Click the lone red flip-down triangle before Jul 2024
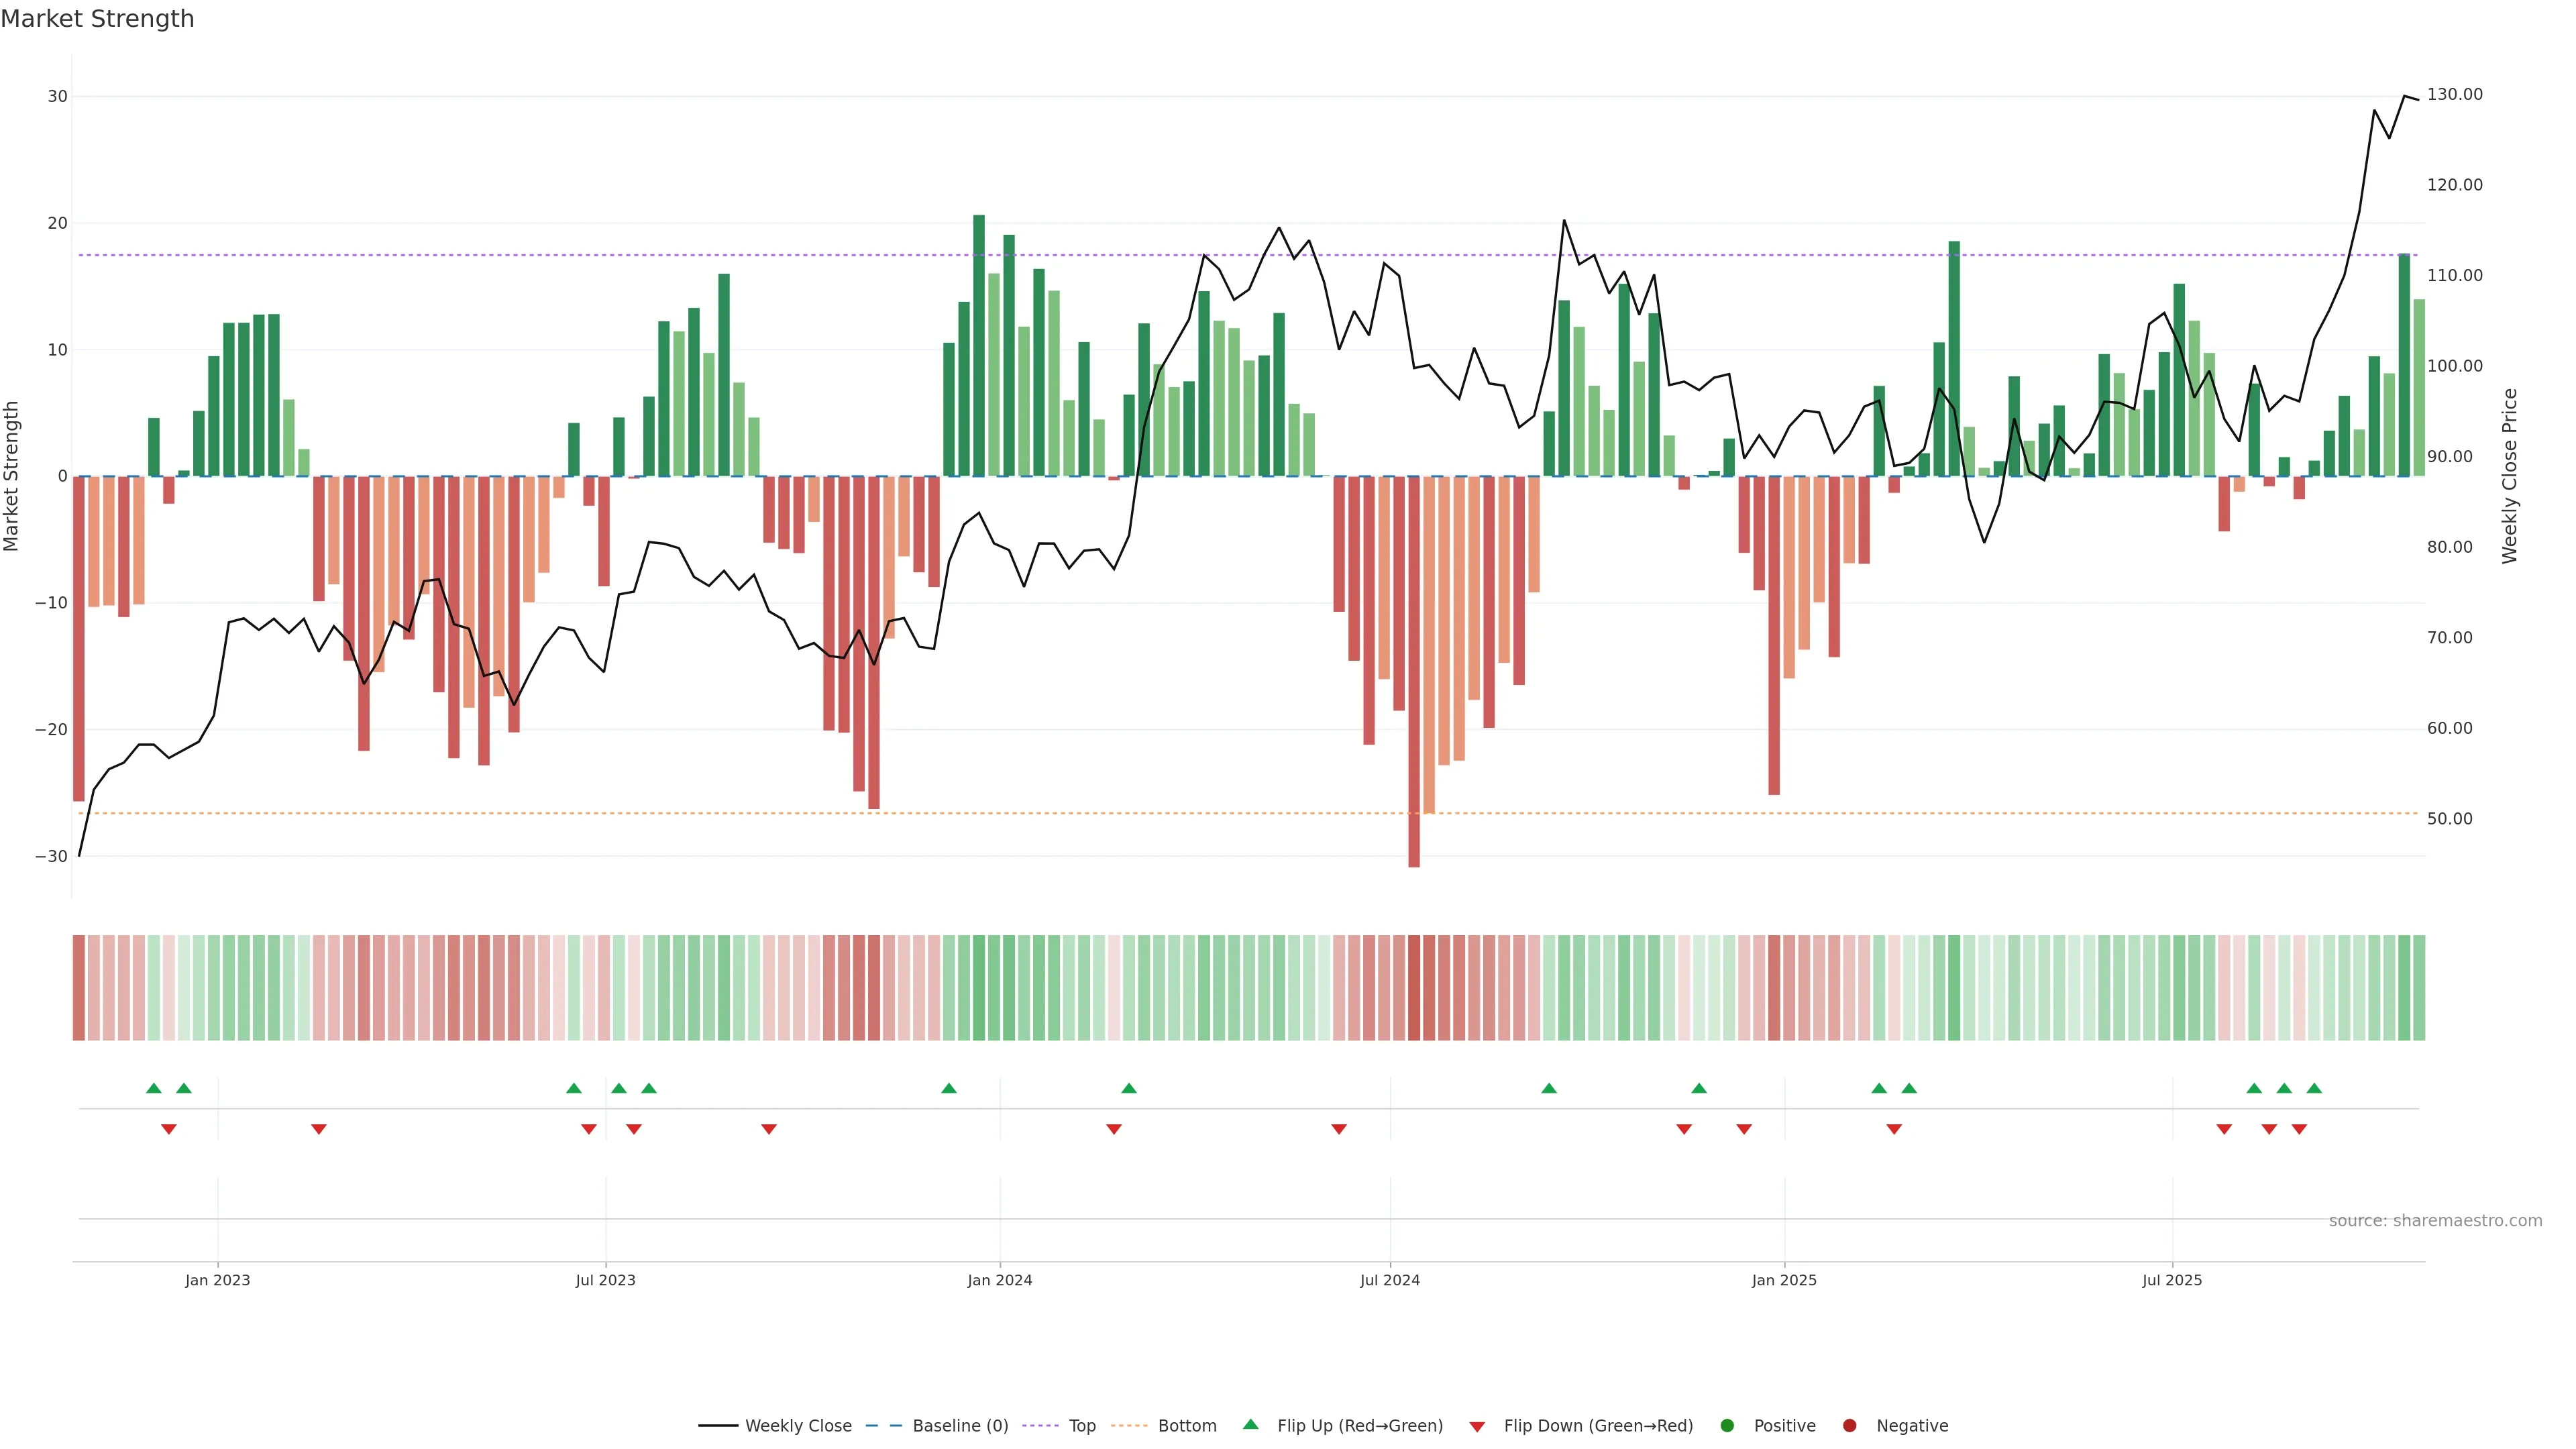2576x1449 pixels. [1339, 1129]
